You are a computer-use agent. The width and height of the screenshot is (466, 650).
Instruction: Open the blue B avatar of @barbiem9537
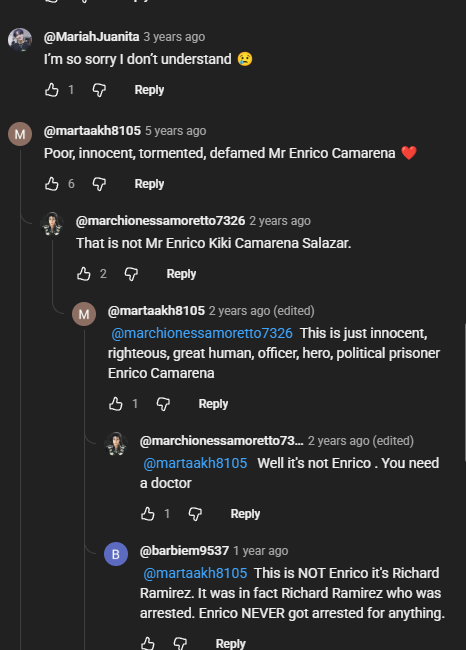pyautogui.click(x=116, y=554)
